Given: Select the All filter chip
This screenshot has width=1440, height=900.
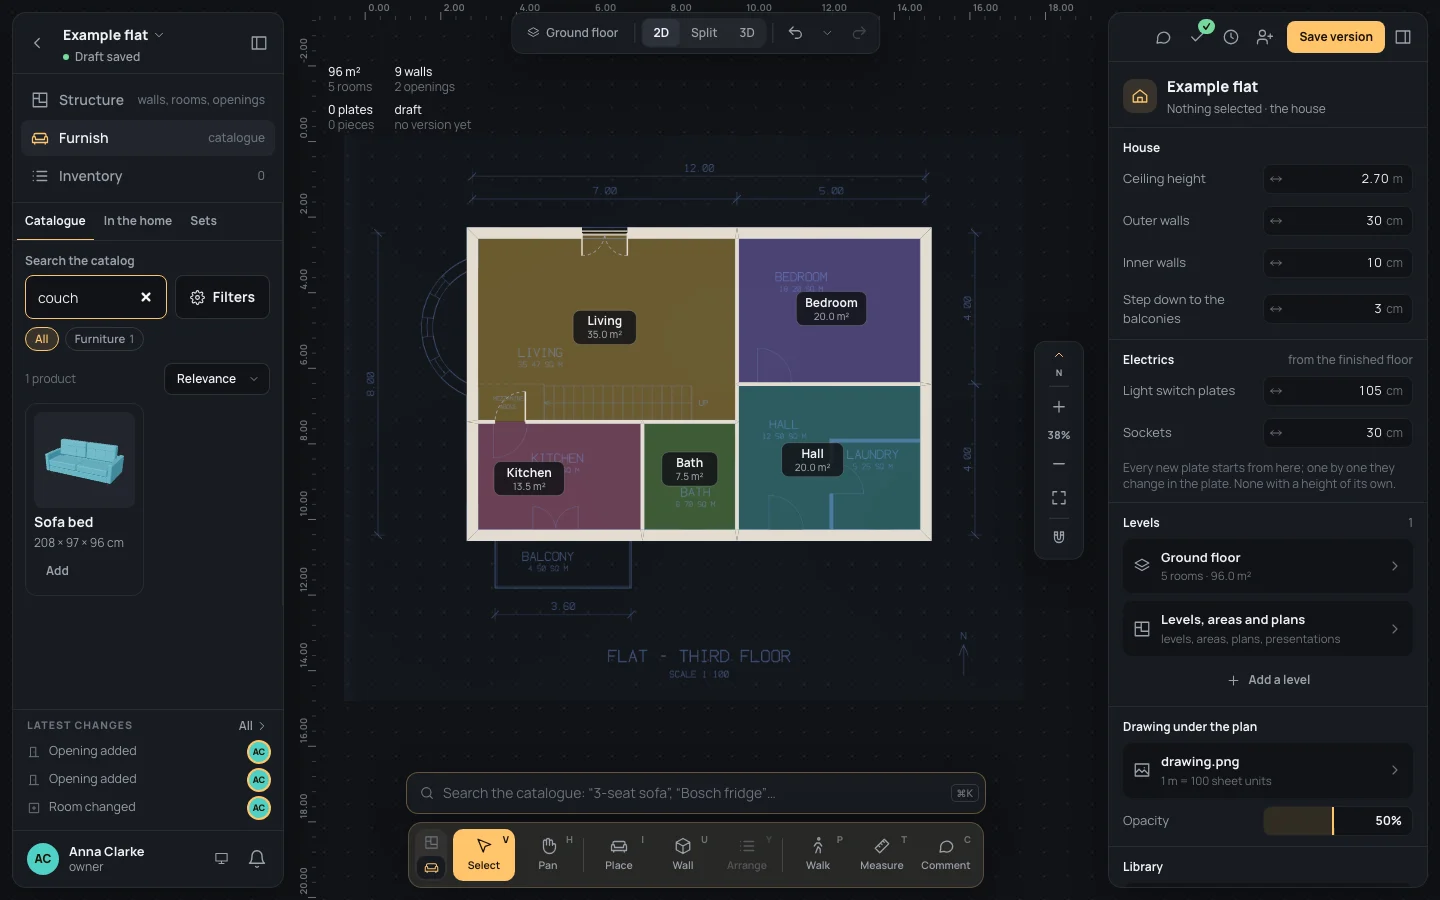Looking at the screenshot, I should tap(41, 339).
